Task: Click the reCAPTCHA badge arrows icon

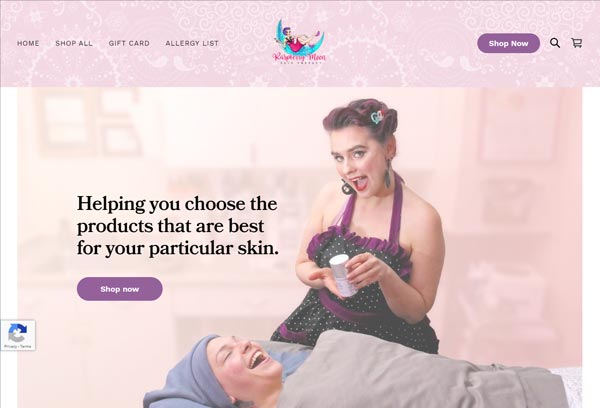Action: 18,333
